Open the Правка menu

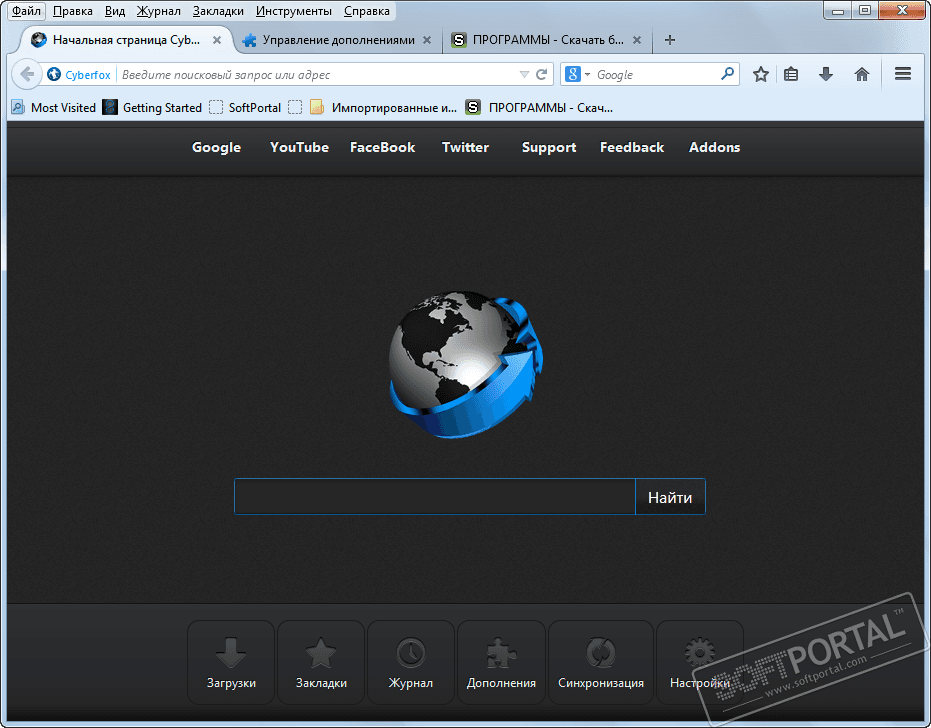pyautogui.click(x=72, y=11)
